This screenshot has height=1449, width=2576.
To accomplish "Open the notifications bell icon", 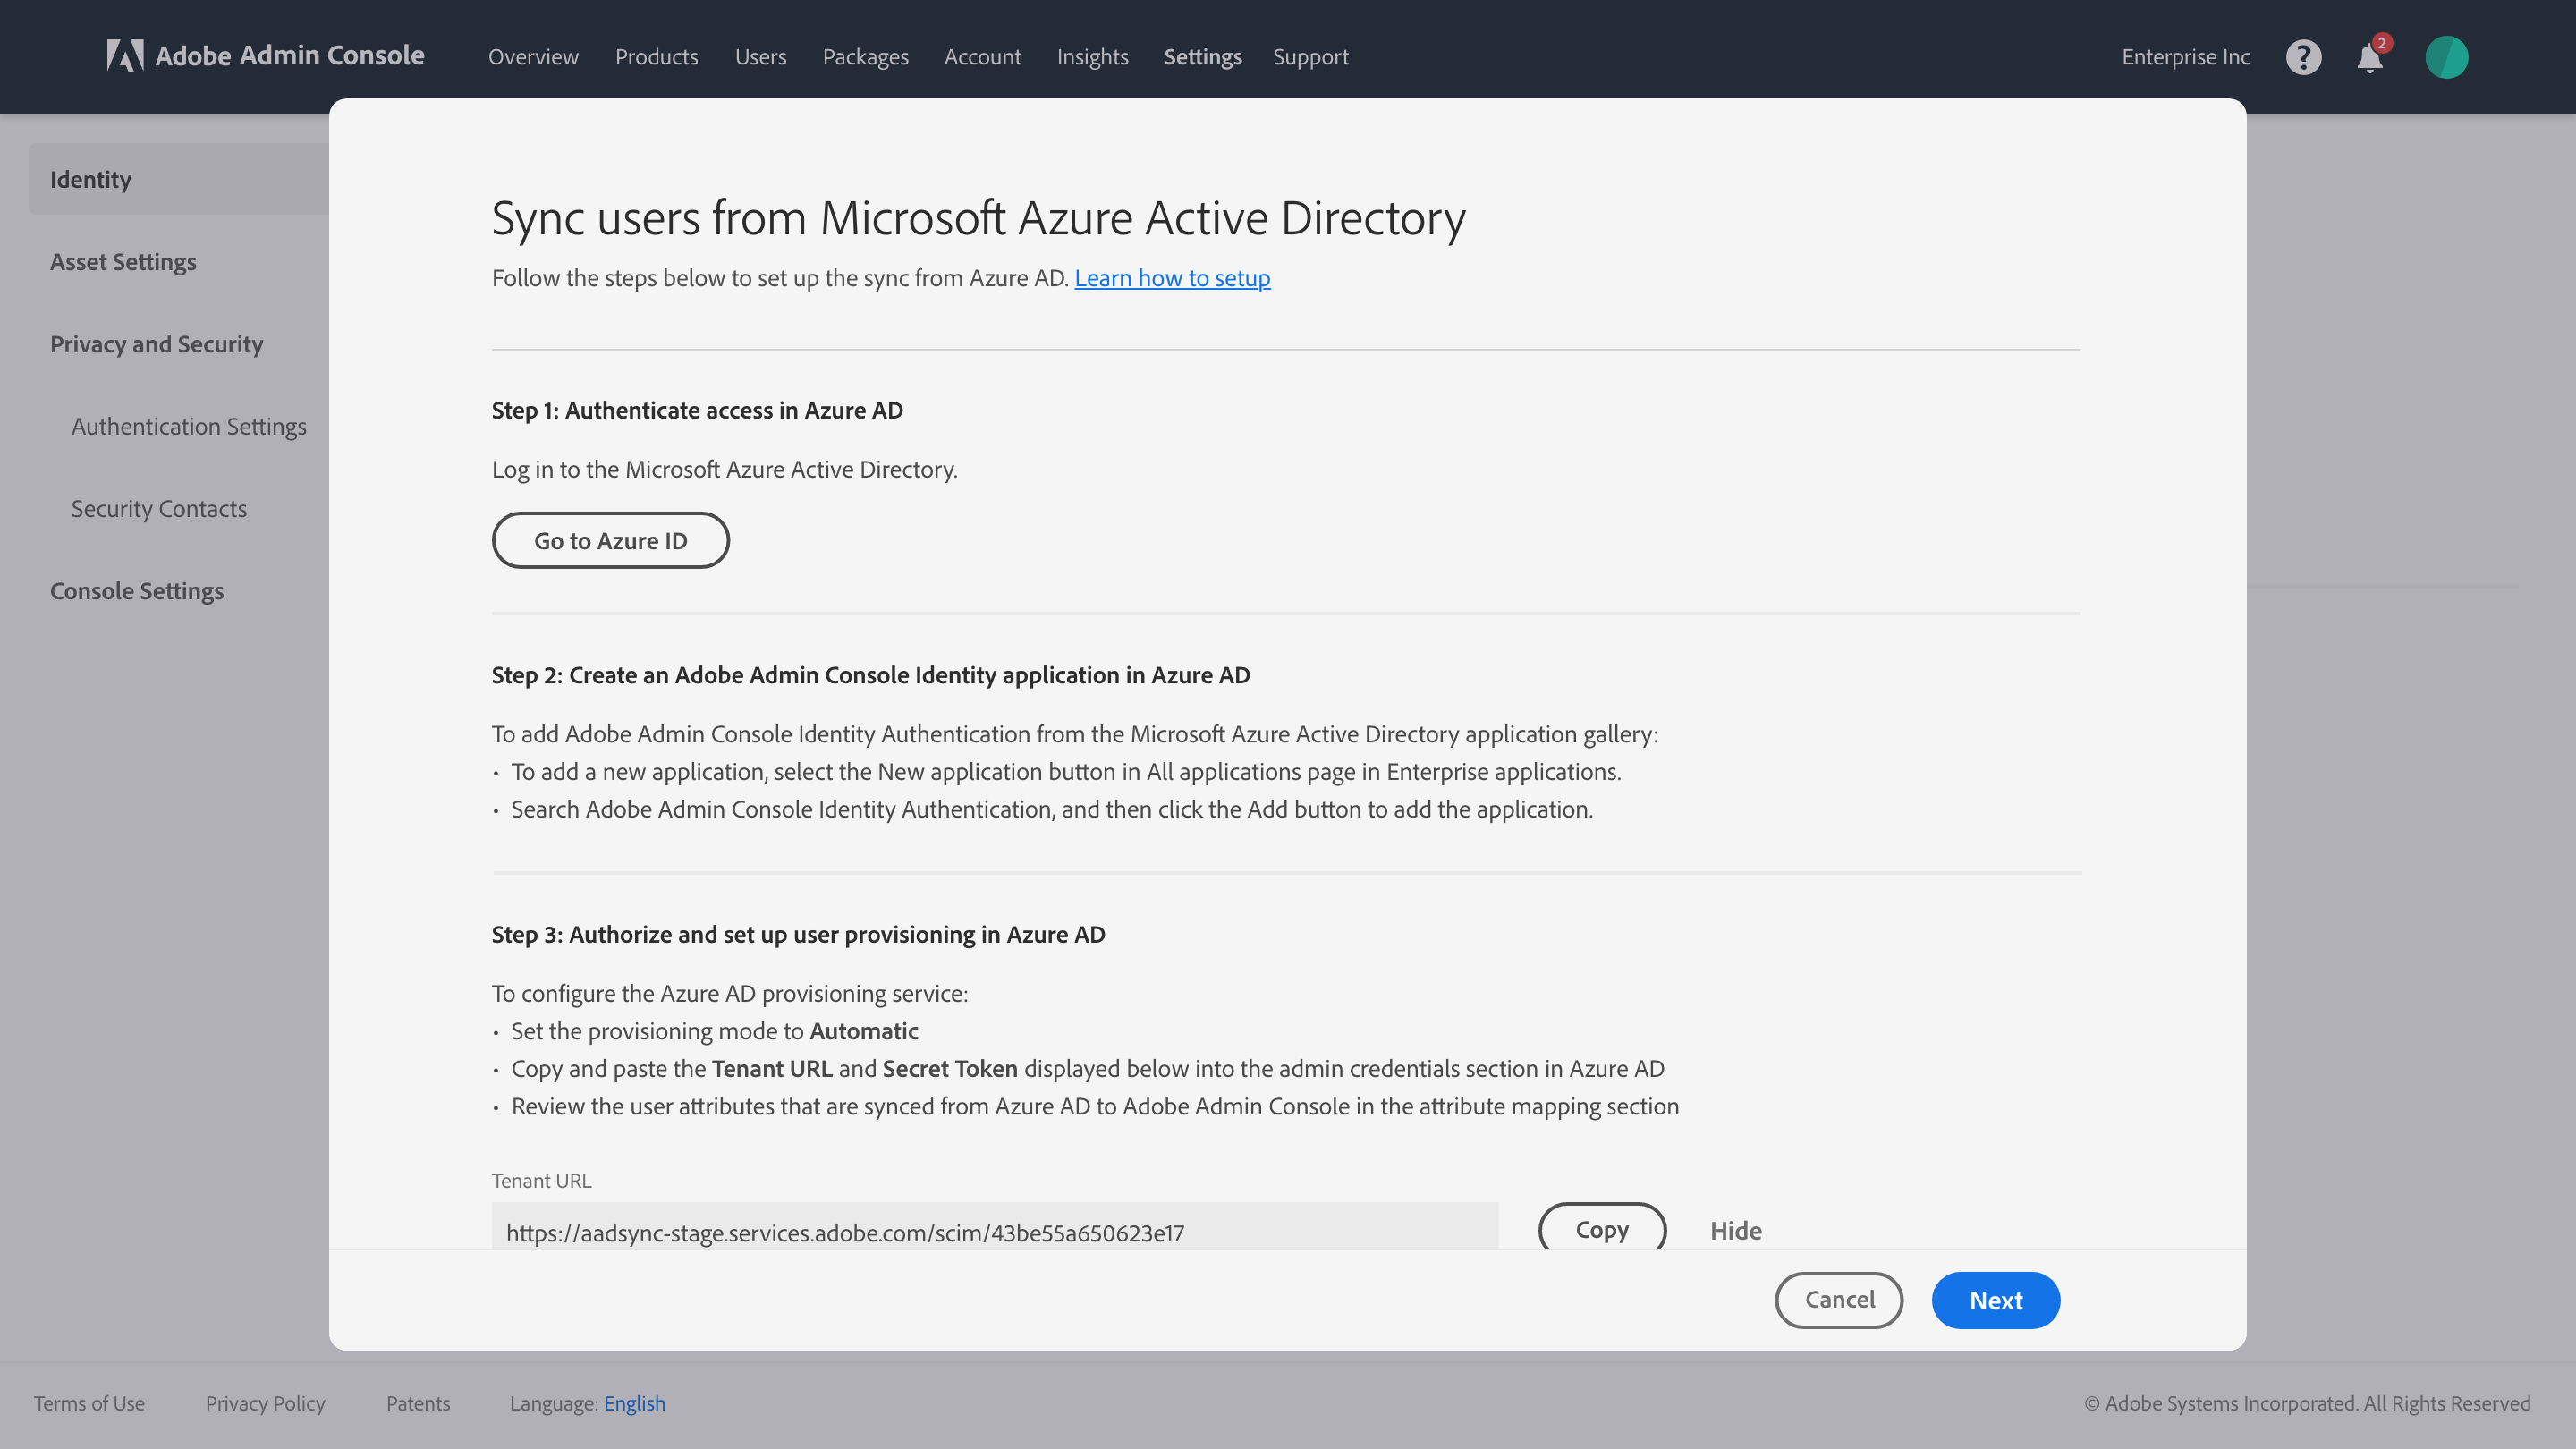I will coord(2370,57).
